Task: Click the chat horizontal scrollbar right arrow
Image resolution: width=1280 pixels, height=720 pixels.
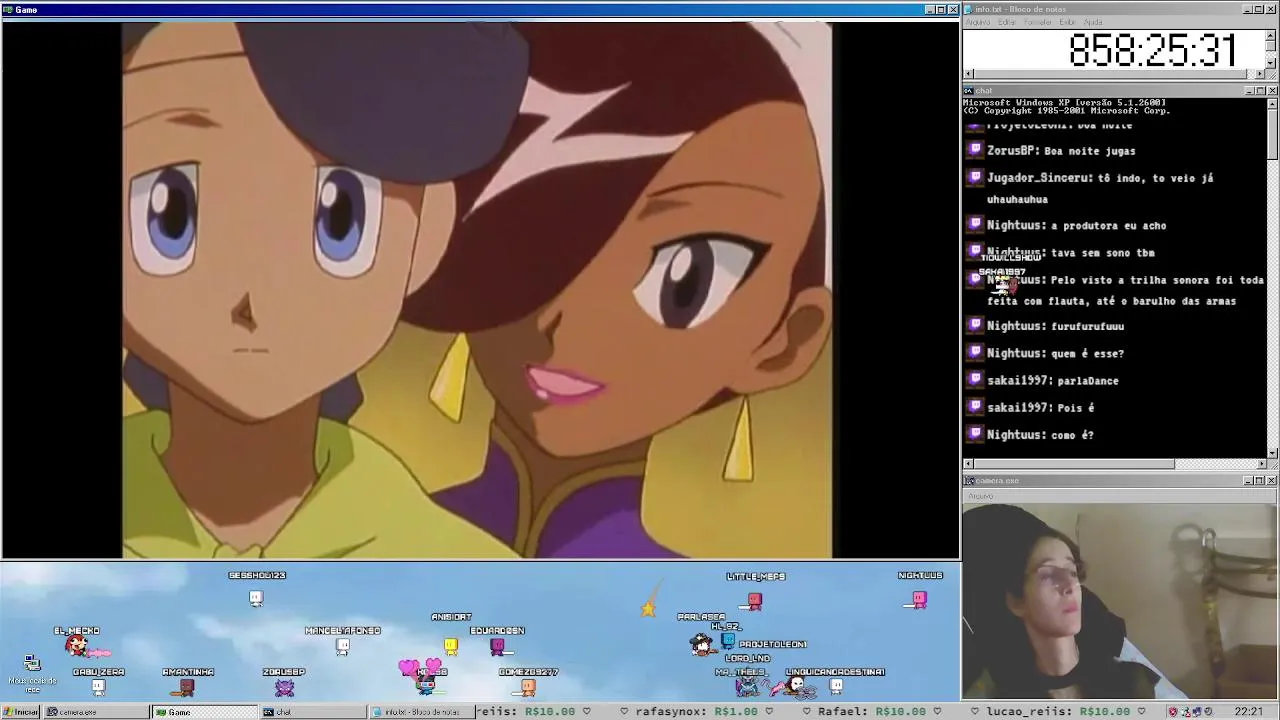Action: pos(1261,464)
